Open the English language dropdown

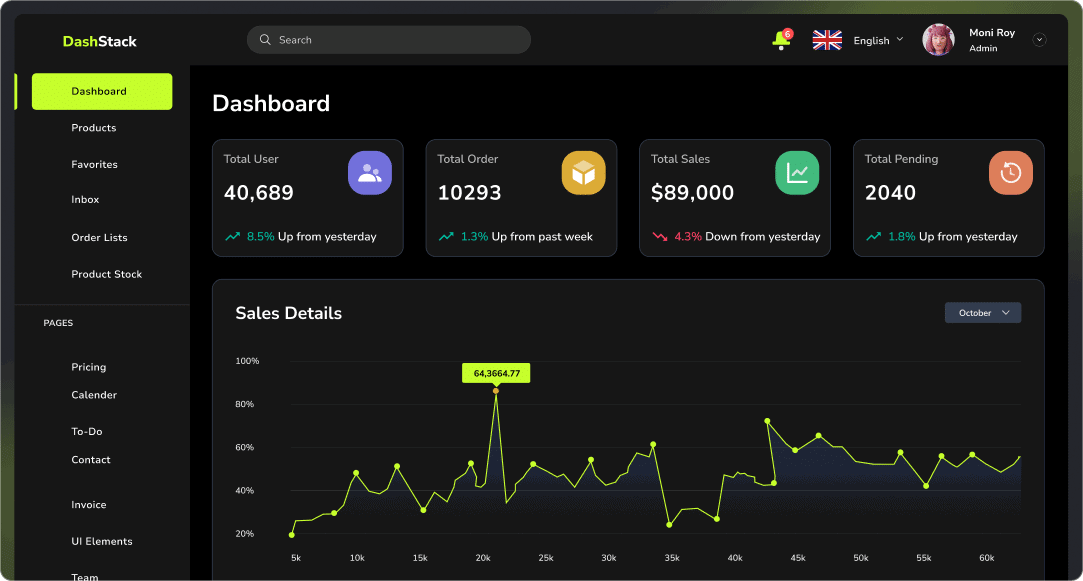(878, 40)
